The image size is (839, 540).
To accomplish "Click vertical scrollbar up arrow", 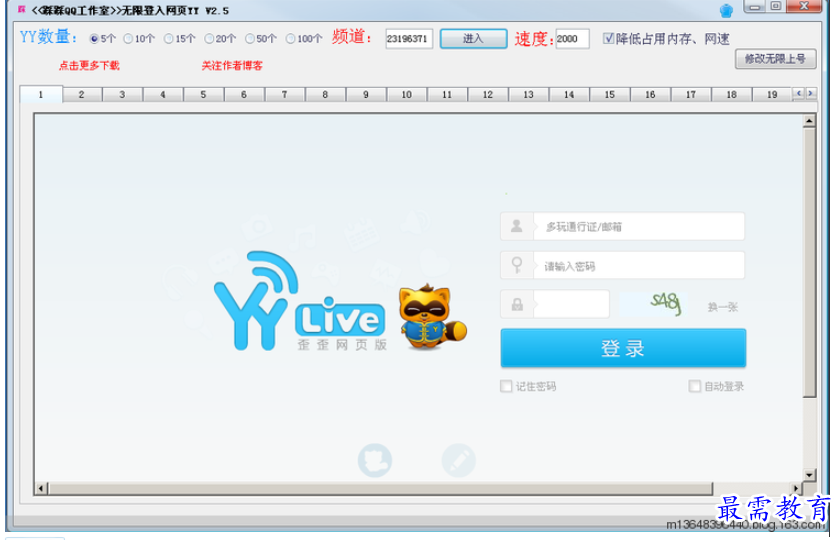I will pyautogui.click(x=809, y=121).
